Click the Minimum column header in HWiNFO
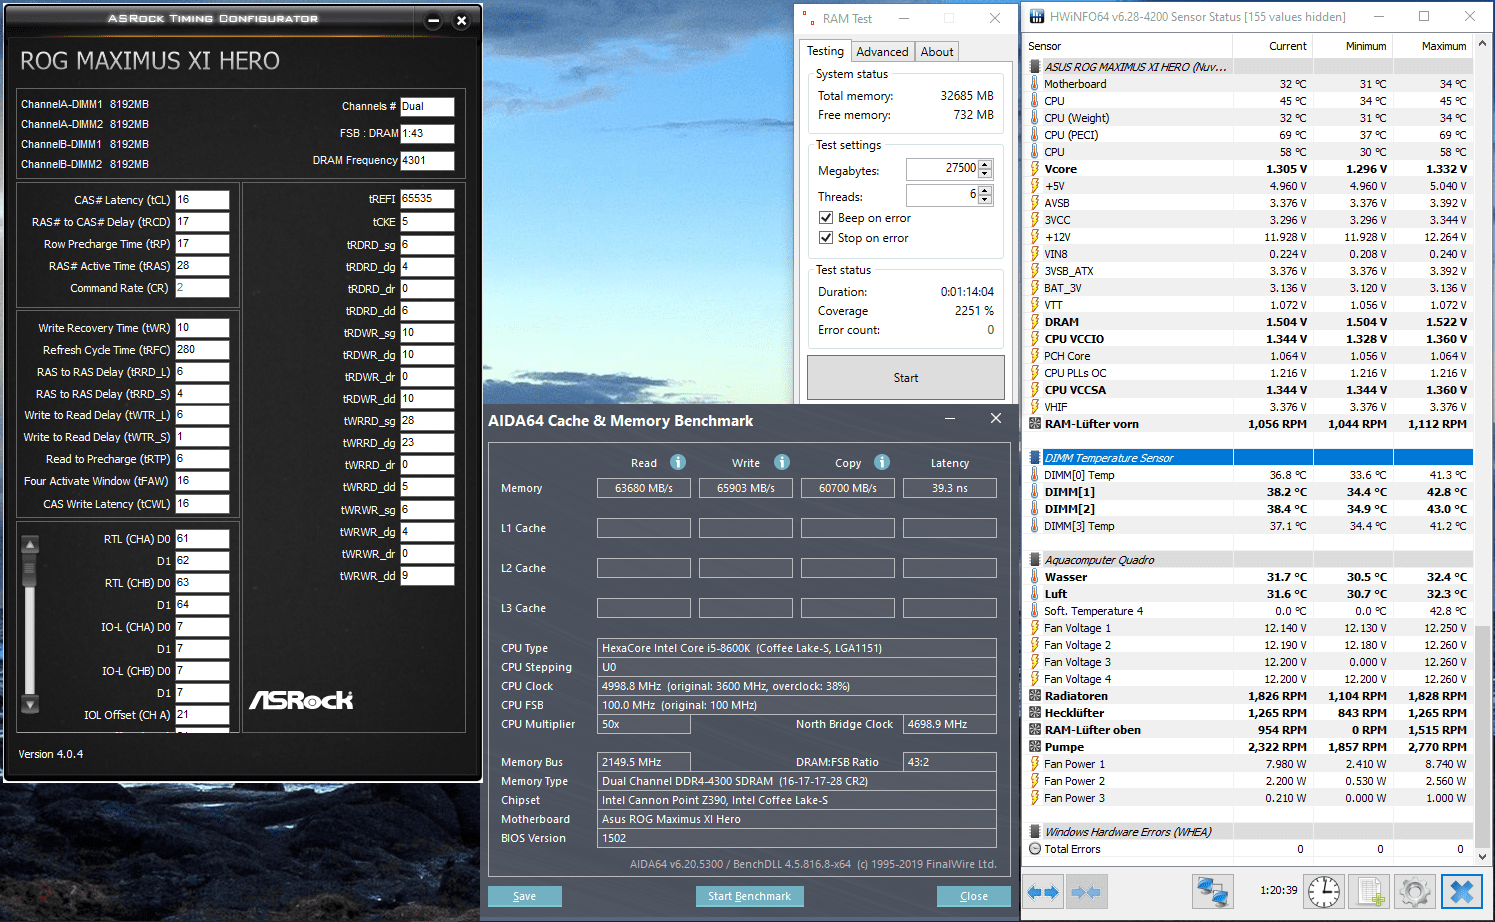The width and height of the screenshot is (1495, 922). (x=1353, y=46)
